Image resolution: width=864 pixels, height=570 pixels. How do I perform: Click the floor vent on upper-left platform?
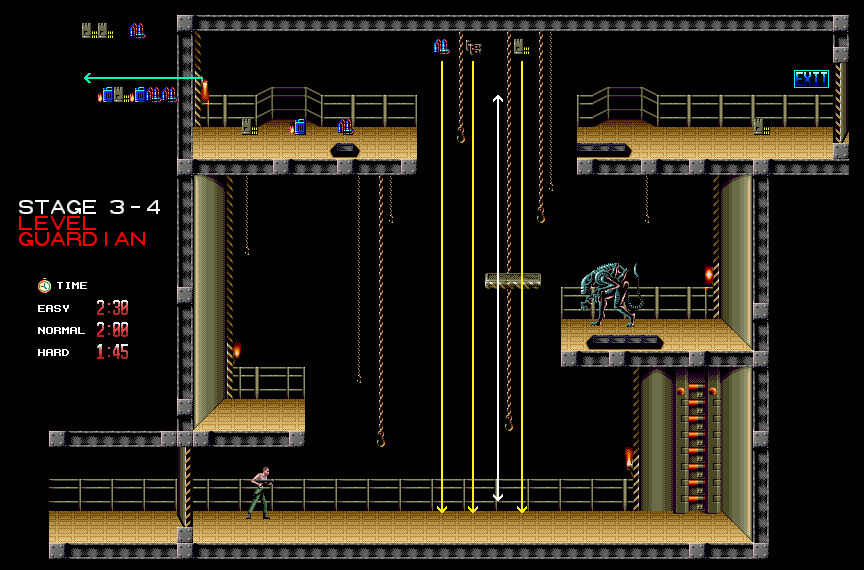345,150
